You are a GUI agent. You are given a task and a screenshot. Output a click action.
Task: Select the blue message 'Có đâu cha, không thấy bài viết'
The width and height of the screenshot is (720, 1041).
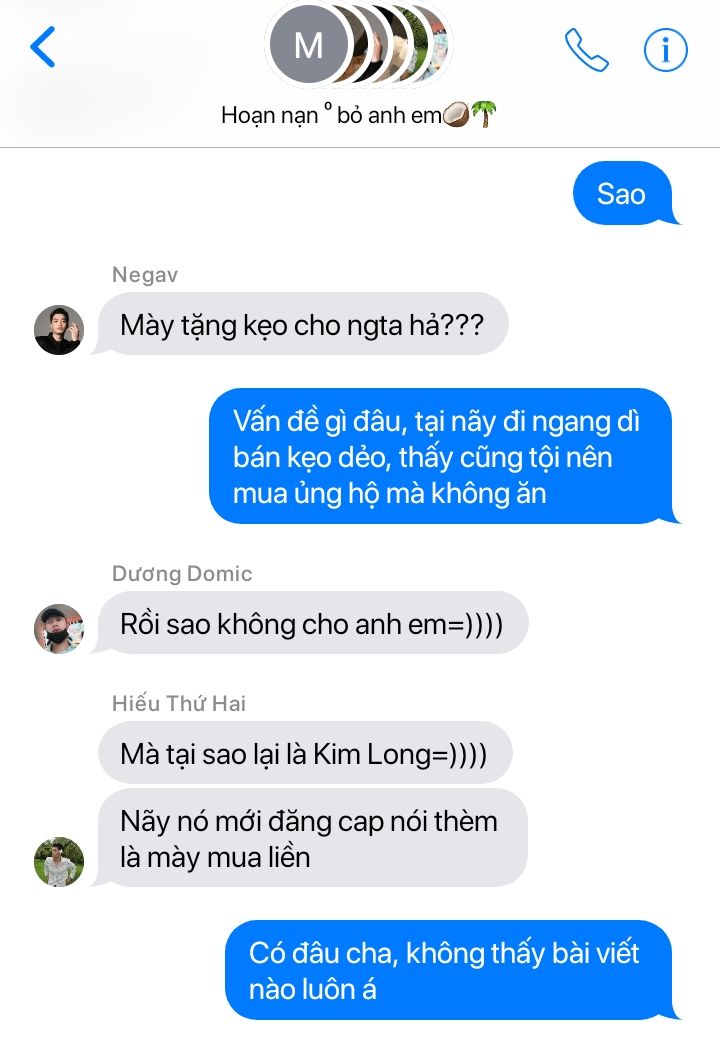[x=452, y=970]
